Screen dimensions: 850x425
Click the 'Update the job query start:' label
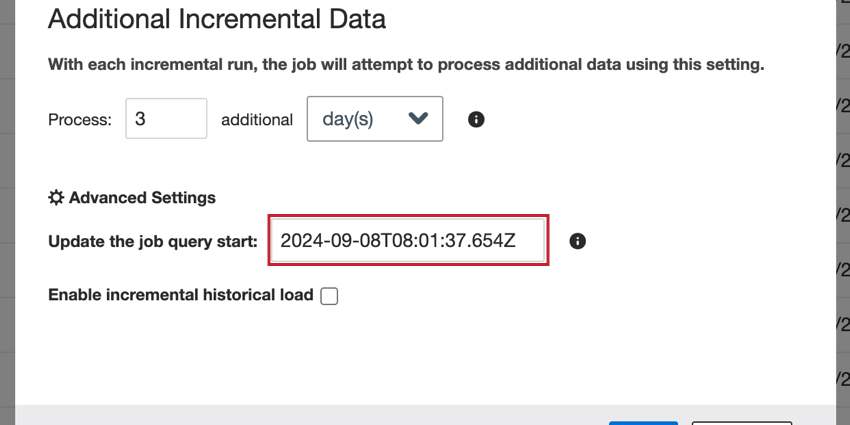pos(153,241)
